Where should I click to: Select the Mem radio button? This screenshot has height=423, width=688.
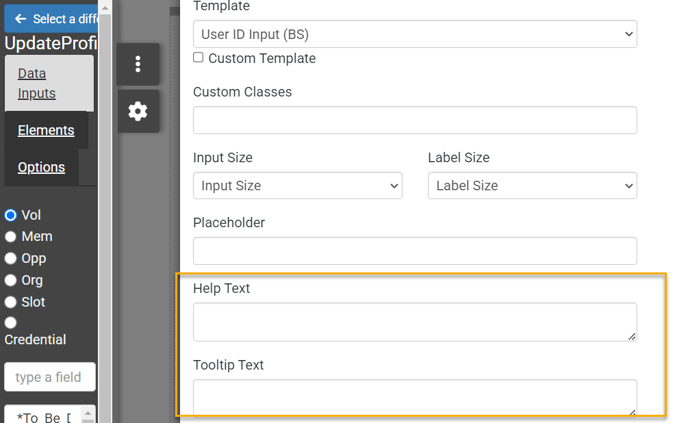point(11,237)
